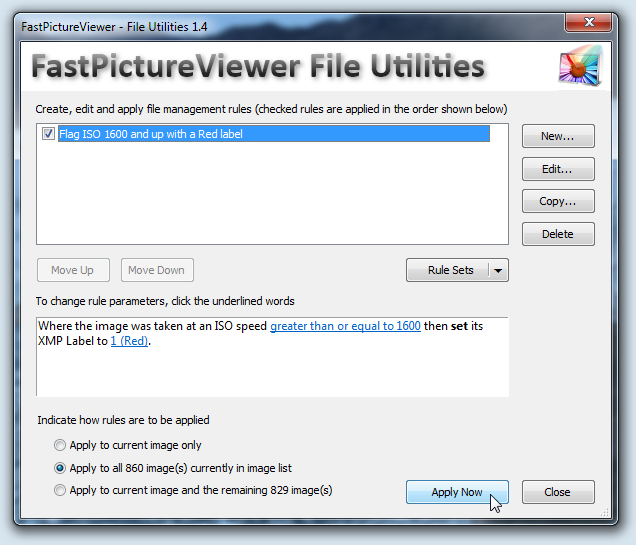Click the Close button at bottom
Screen dimensions: 636x545
[558, 492]
